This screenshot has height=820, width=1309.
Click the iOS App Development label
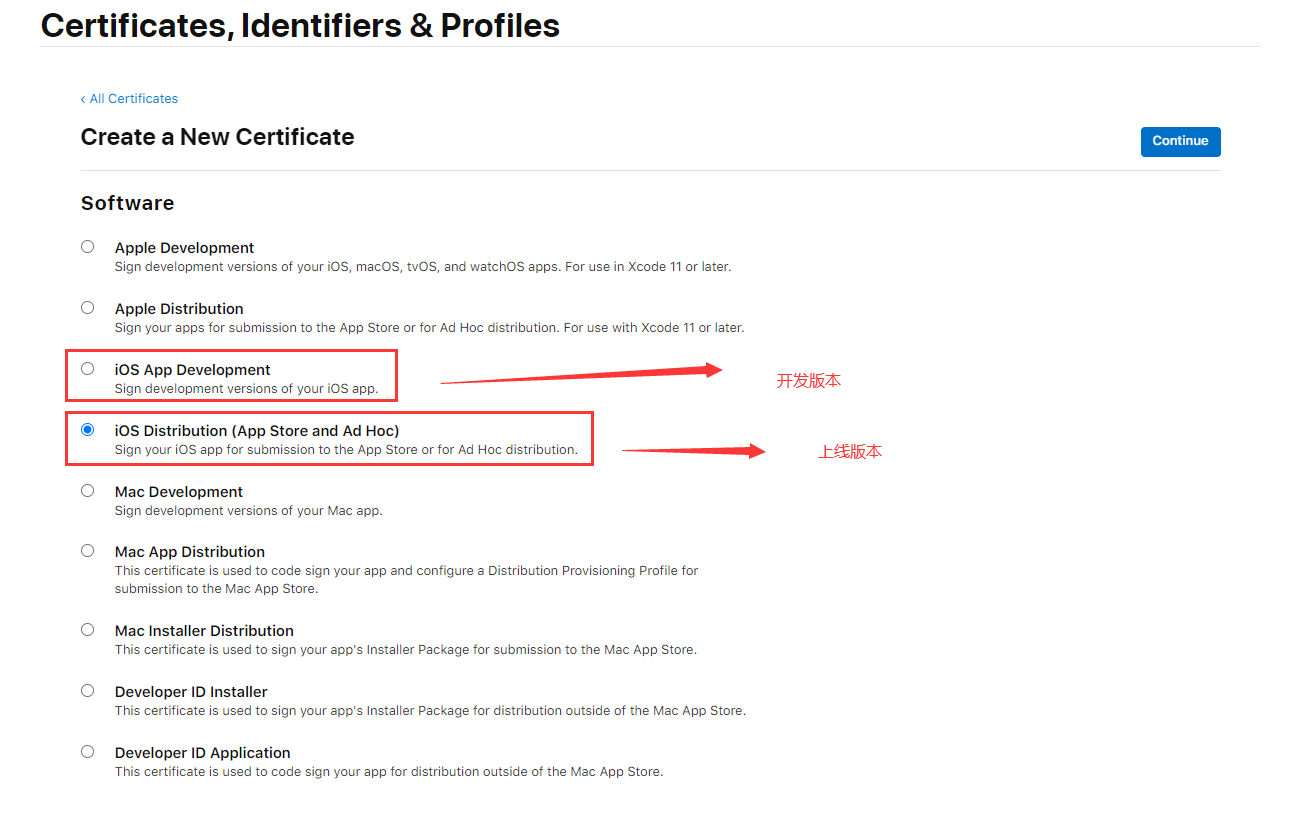pyautogui.click(x=192, y=370)
